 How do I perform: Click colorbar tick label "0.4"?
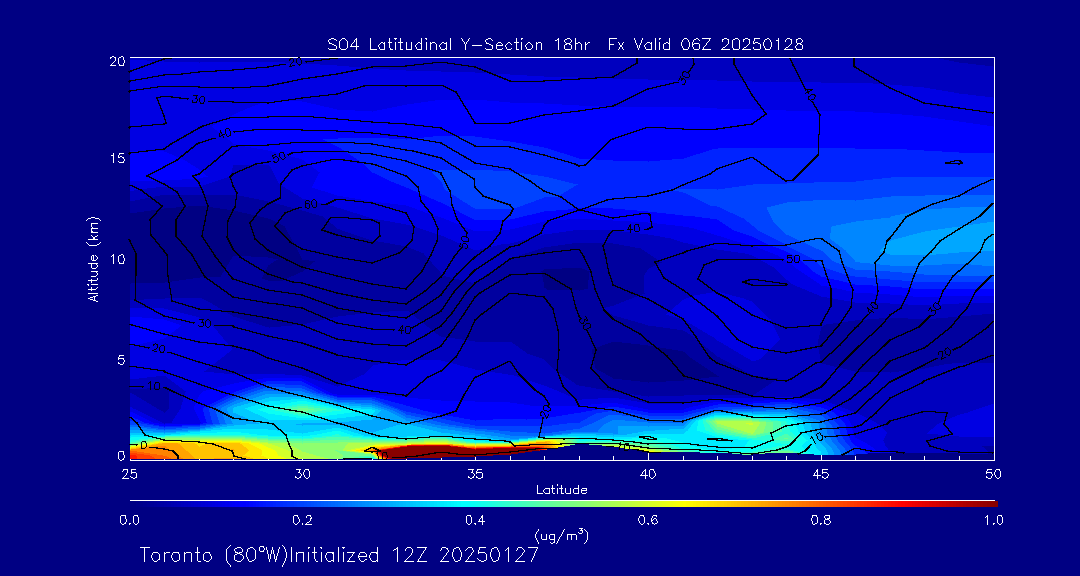pos(475,520)
